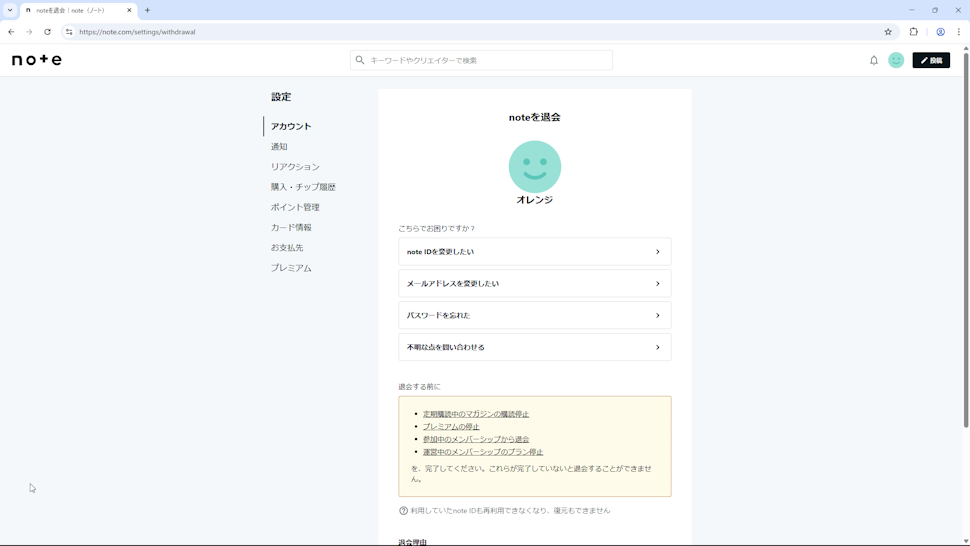The height and width of the screenshot is (546, 970).
Task: Bookmark this page with the star
Action: pos(888,32)
